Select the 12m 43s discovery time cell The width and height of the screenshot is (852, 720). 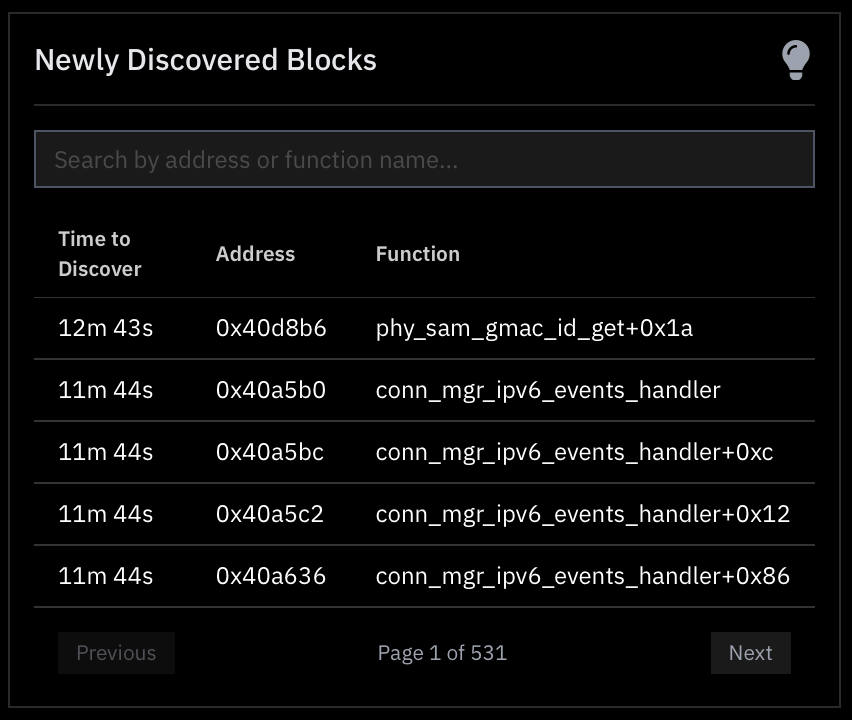[105, 328]
